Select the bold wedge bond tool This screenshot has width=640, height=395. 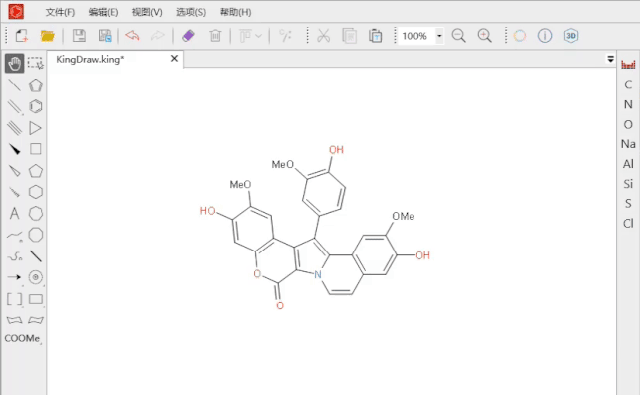(14, 149)
